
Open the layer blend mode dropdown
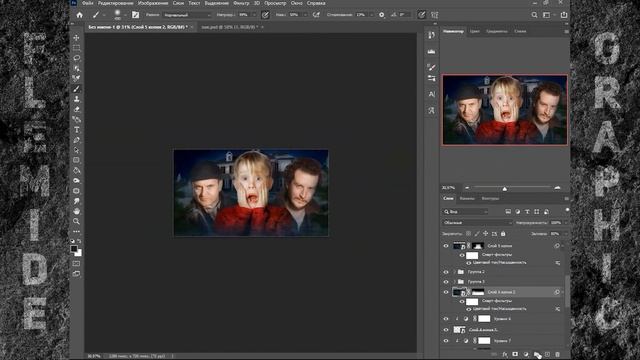pos(477,223)
